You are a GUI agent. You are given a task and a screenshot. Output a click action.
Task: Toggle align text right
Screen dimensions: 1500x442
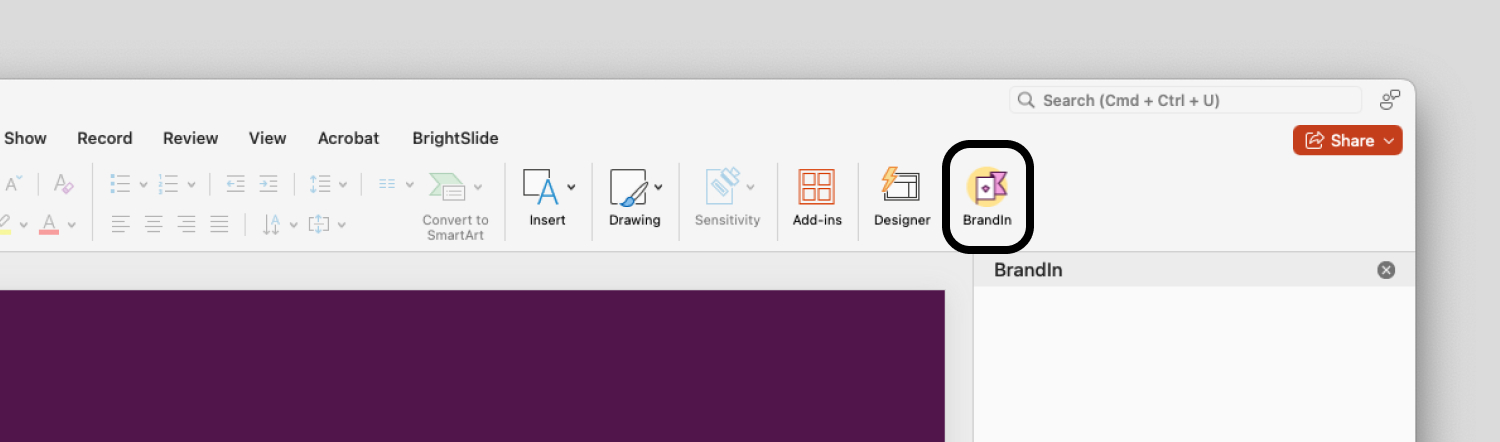(x=186, y=224)
